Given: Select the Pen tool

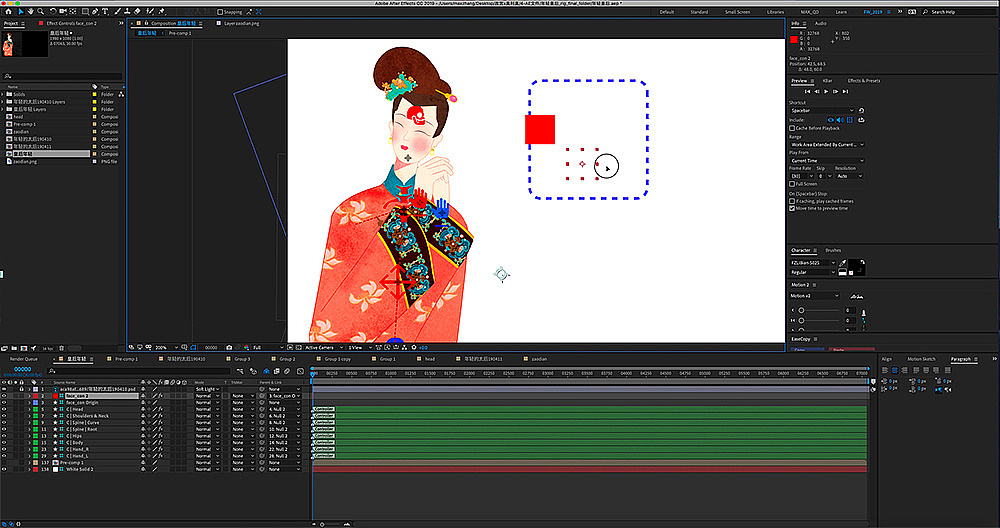Looking at the screenshot, I should (x=95, y=11).
